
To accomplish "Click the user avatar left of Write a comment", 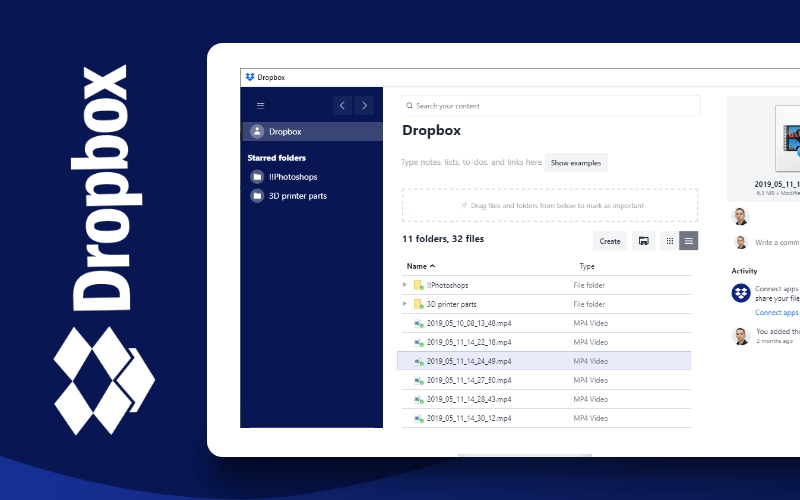I will [741, 242].
